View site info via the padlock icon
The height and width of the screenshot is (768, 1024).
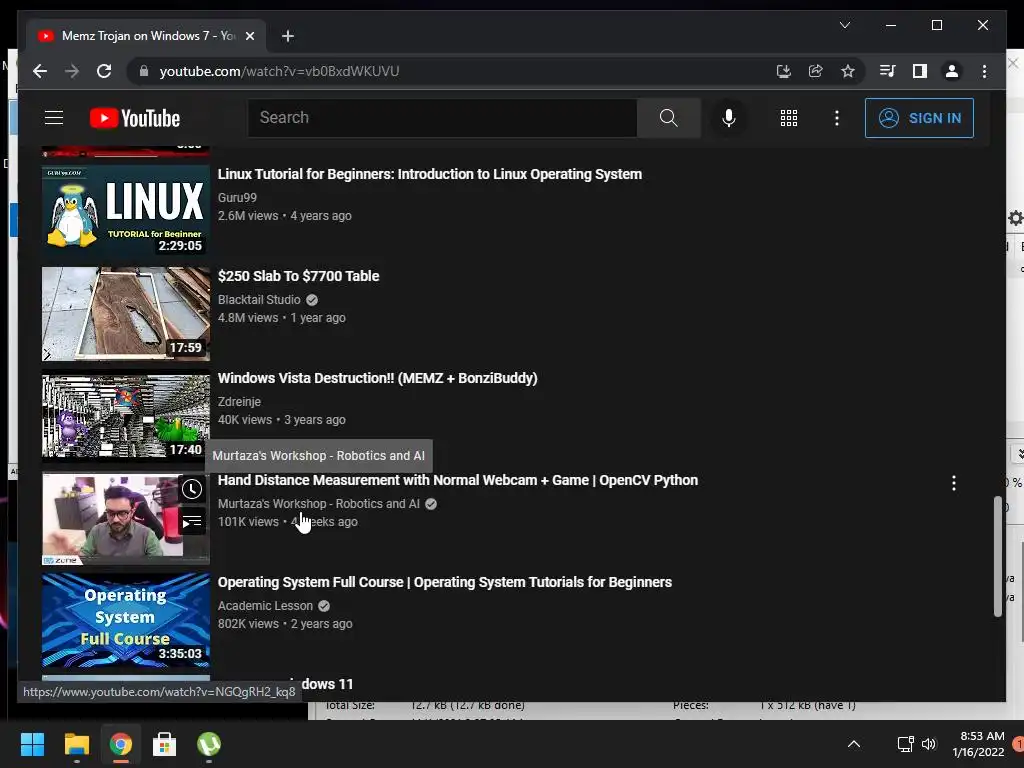(144, 71)
